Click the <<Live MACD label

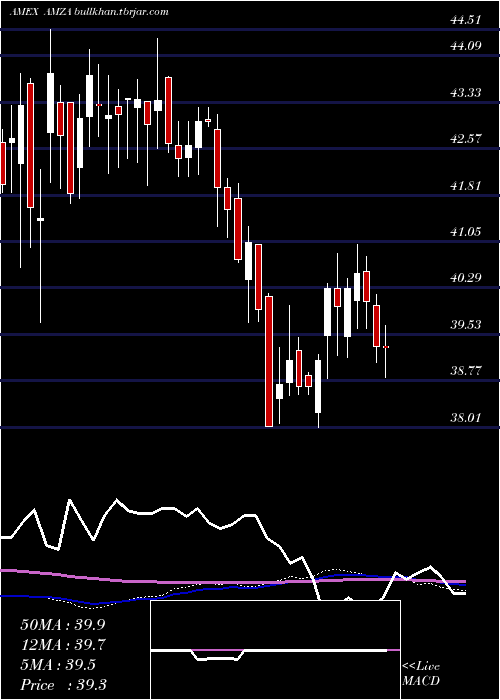421,674
